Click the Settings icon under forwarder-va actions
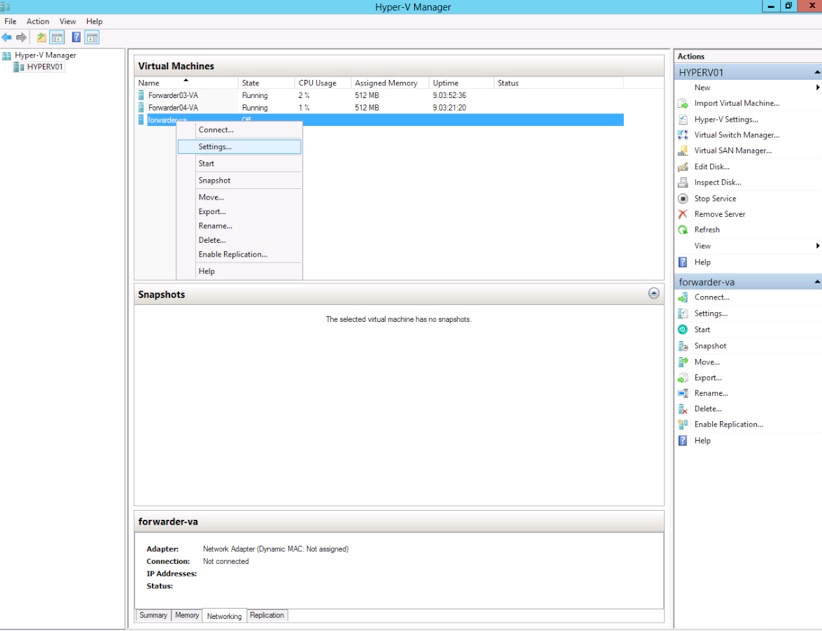The image size is (822, 631). (x=683, y=313)
